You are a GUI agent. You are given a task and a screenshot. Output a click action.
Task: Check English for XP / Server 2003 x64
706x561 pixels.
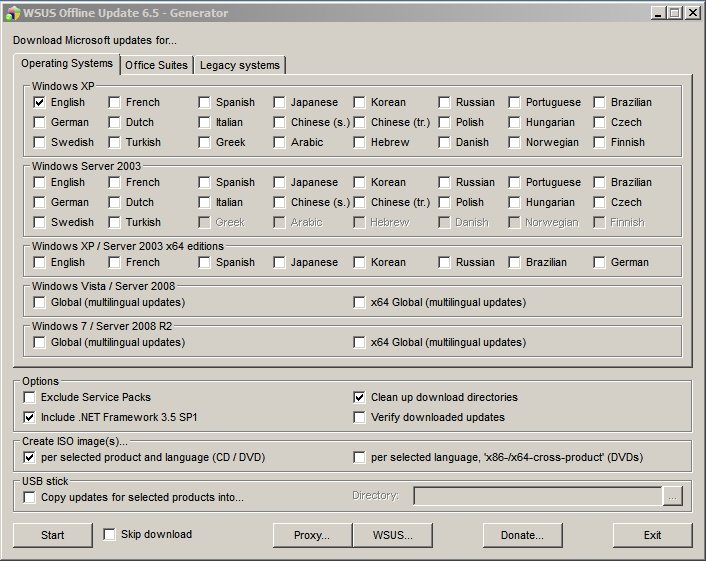(x=40, y=262)
